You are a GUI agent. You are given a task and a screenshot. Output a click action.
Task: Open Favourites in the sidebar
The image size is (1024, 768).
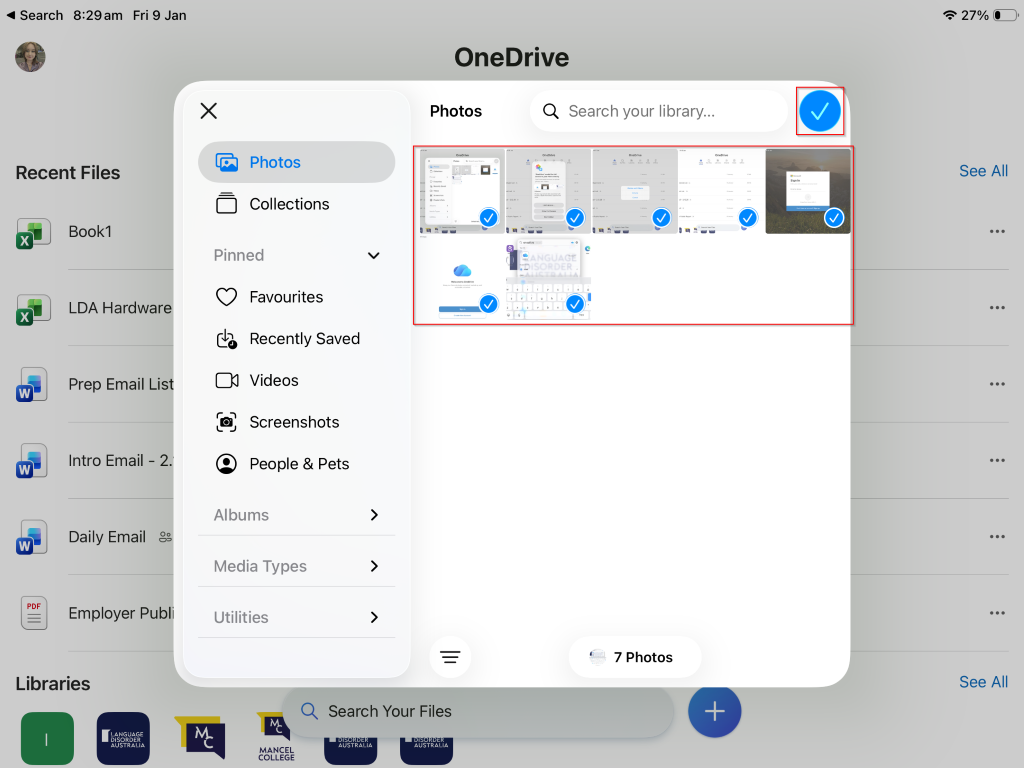click(x=296, y=297)
